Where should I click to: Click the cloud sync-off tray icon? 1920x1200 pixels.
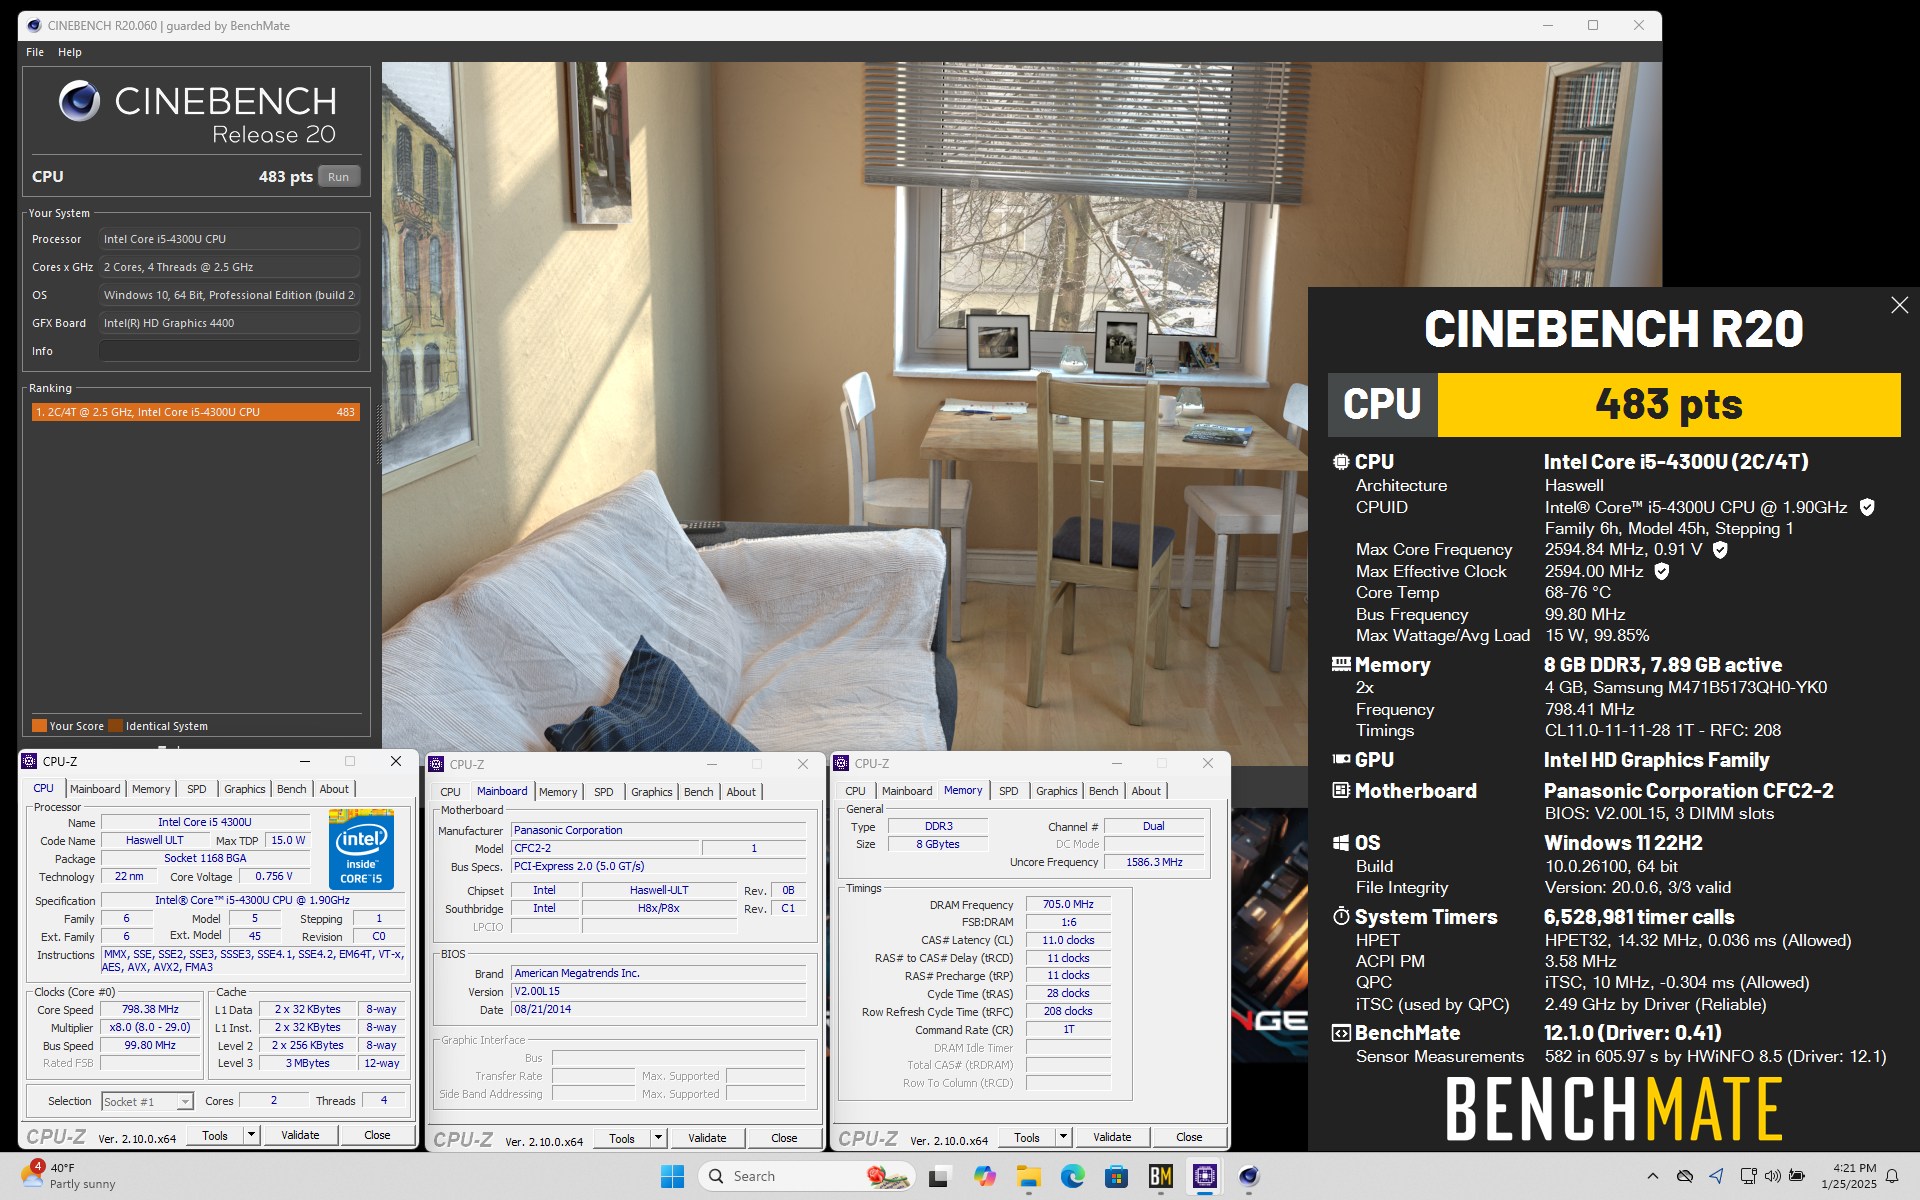pos(1684,1176)
